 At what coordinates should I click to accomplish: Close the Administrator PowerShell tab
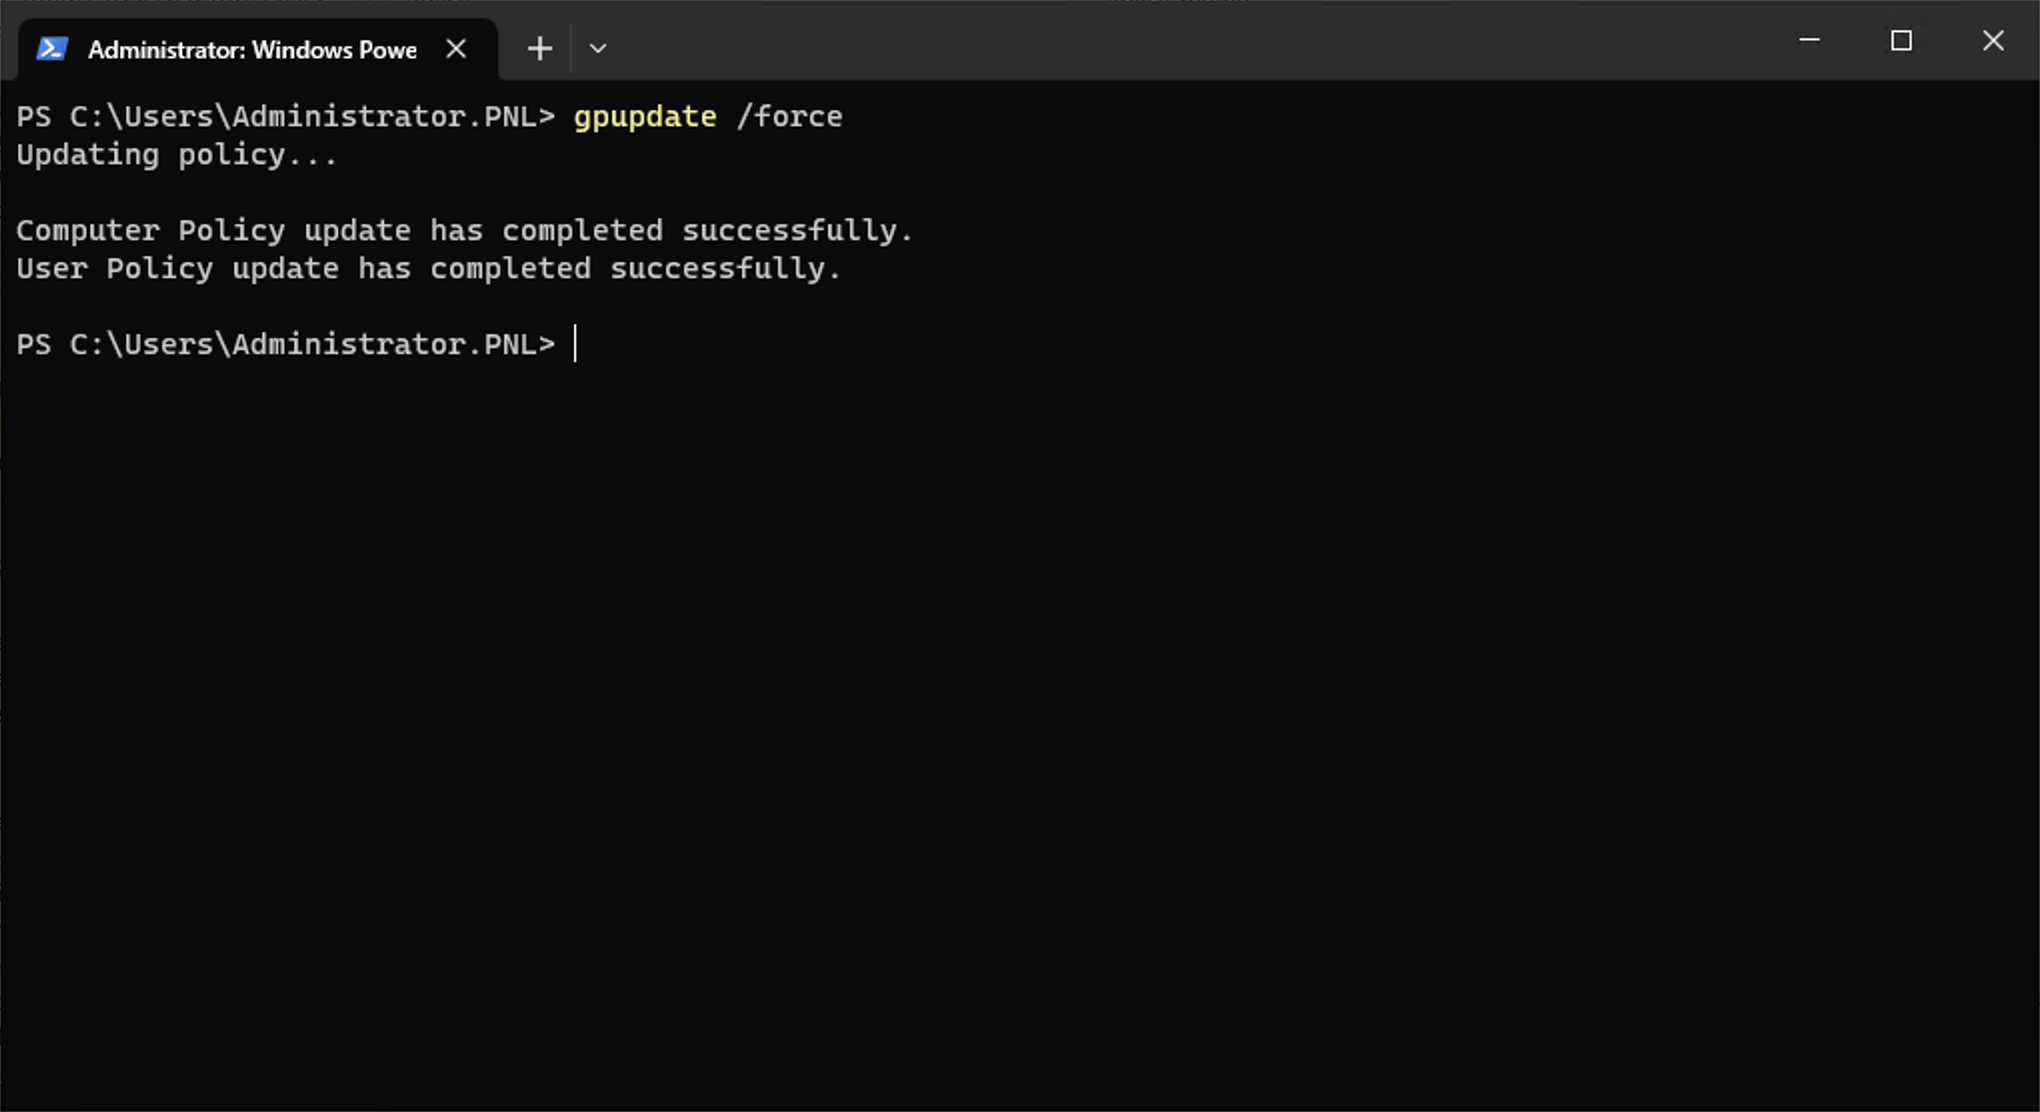pos(456,48)
